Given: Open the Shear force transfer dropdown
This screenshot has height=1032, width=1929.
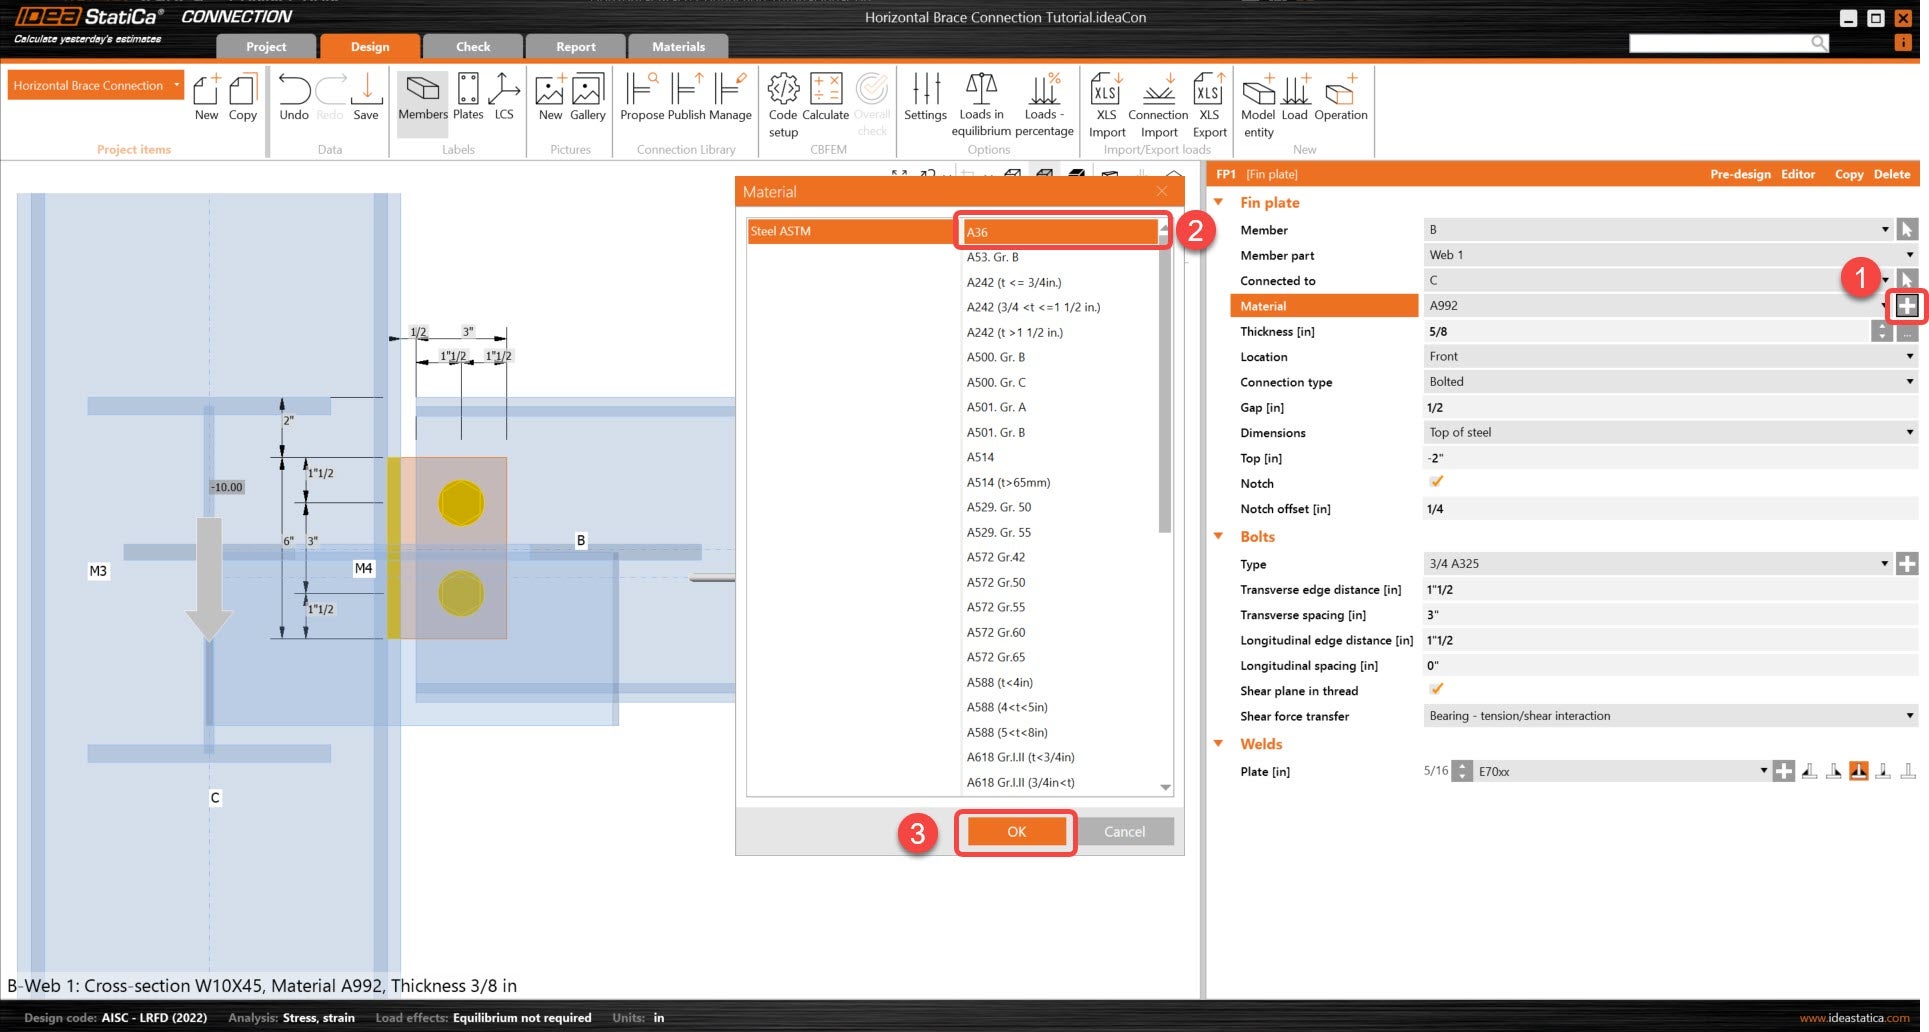Looking at the screenshot, I should pyautogui.click(x=1668, y=716).
